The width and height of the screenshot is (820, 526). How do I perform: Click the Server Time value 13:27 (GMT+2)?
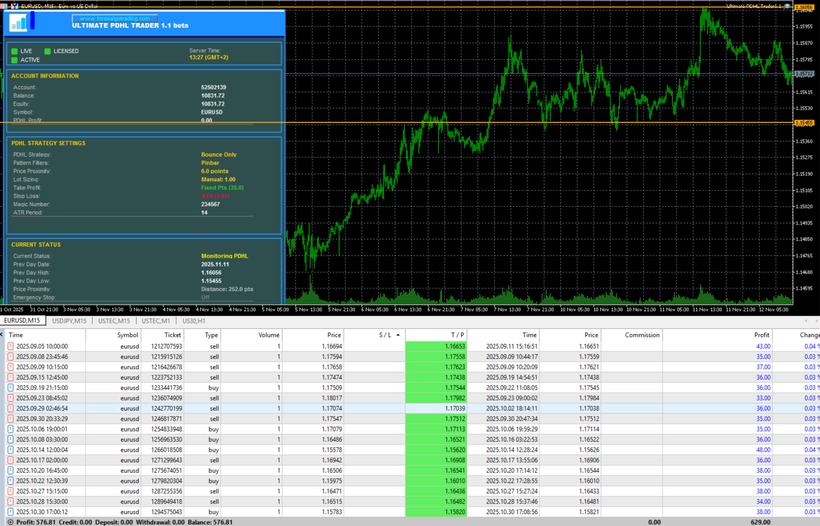pyautogui.click(x=209, y=58)
